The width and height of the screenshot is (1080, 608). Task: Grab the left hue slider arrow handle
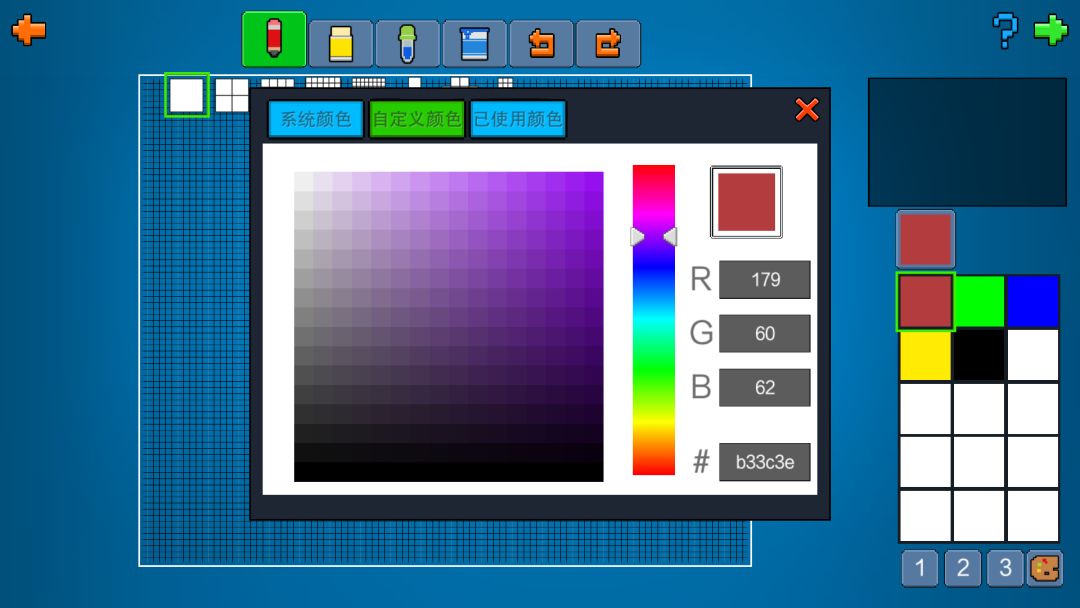click(x=638, y=237)
